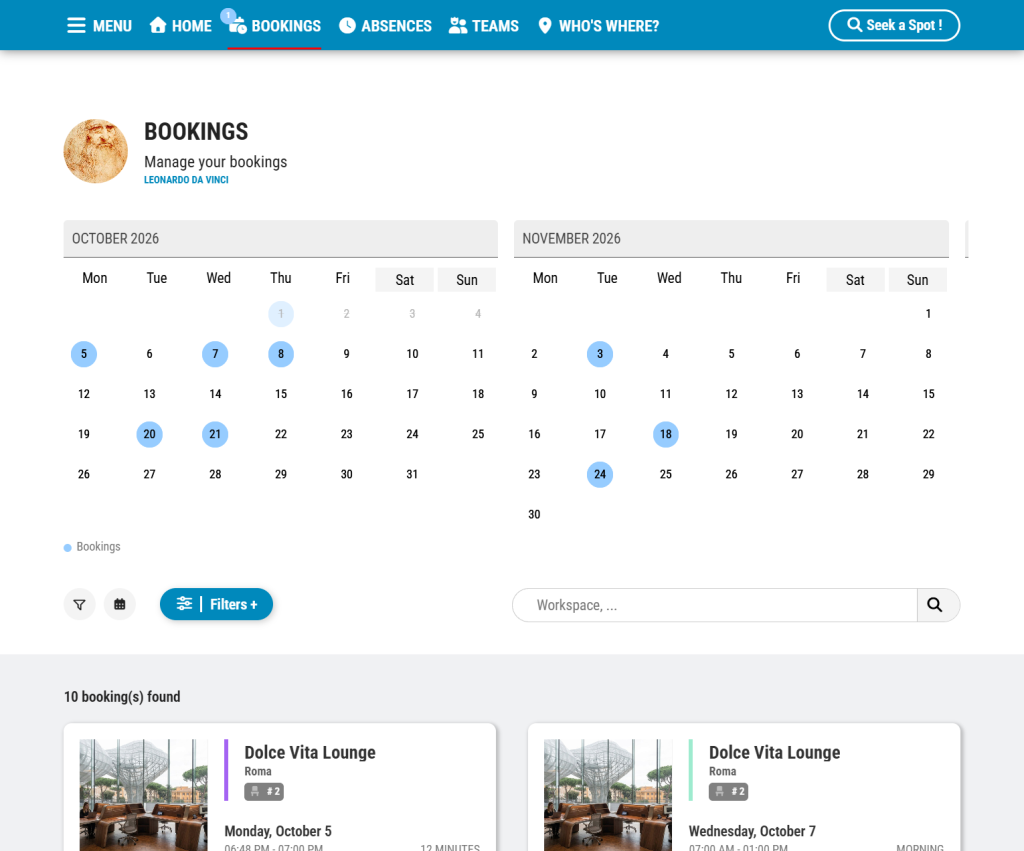1024x851 pixels.
Task: Click October 1 in calendar
Action: [x=281, y=314]
